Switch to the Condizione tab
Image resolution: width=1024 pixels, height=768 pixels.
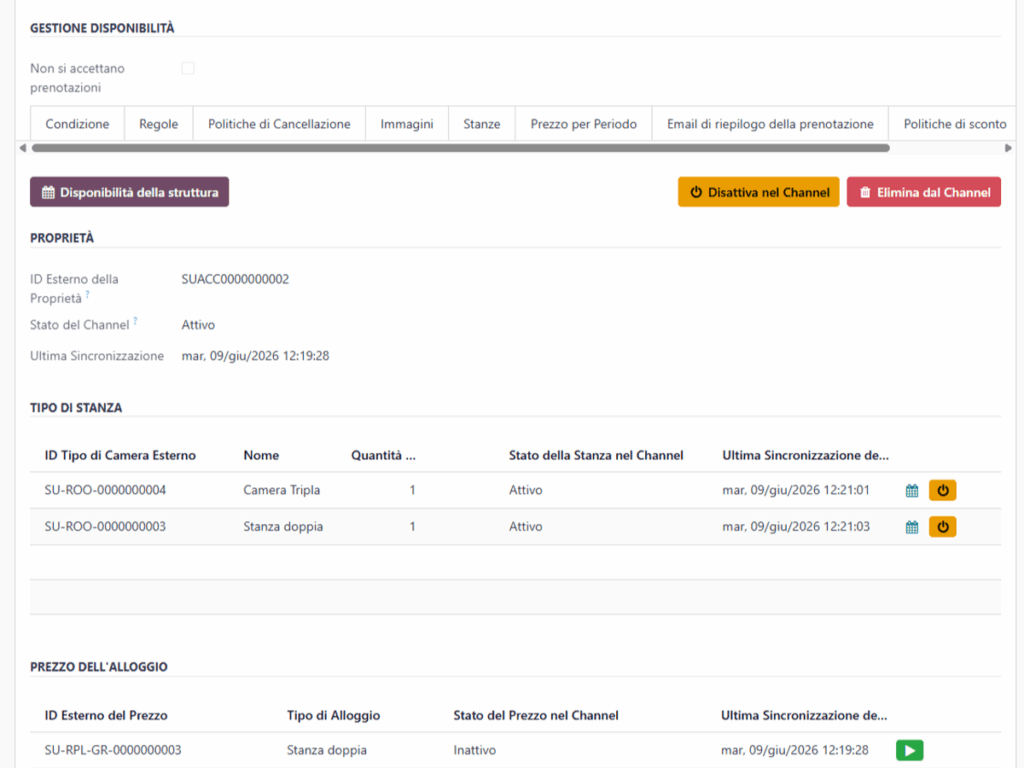point(77,123)
